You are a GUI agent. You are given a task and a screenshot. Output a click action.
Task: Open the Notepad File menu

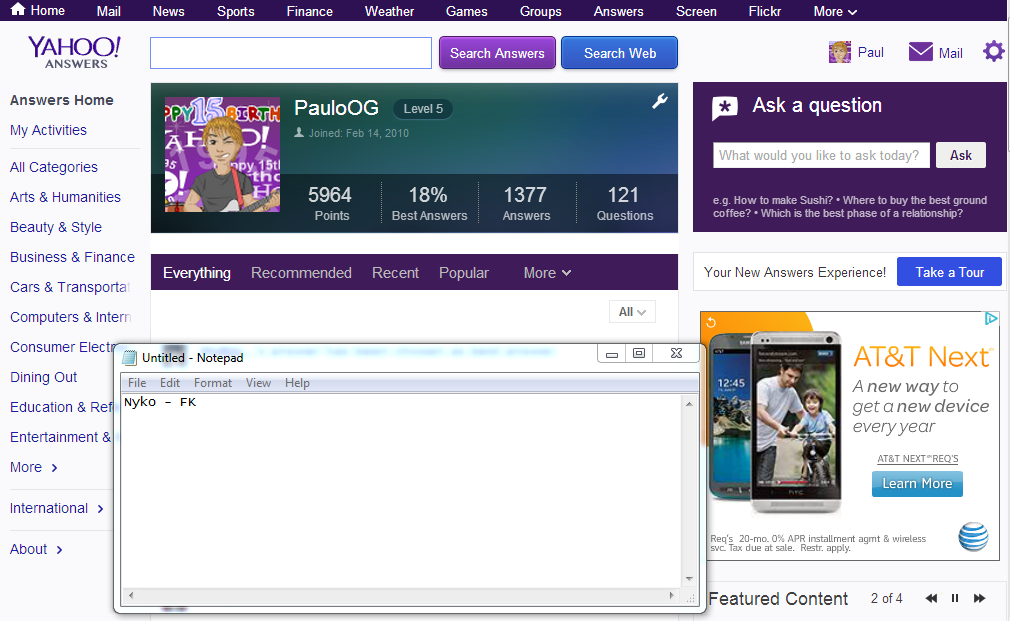coord(137,383)
